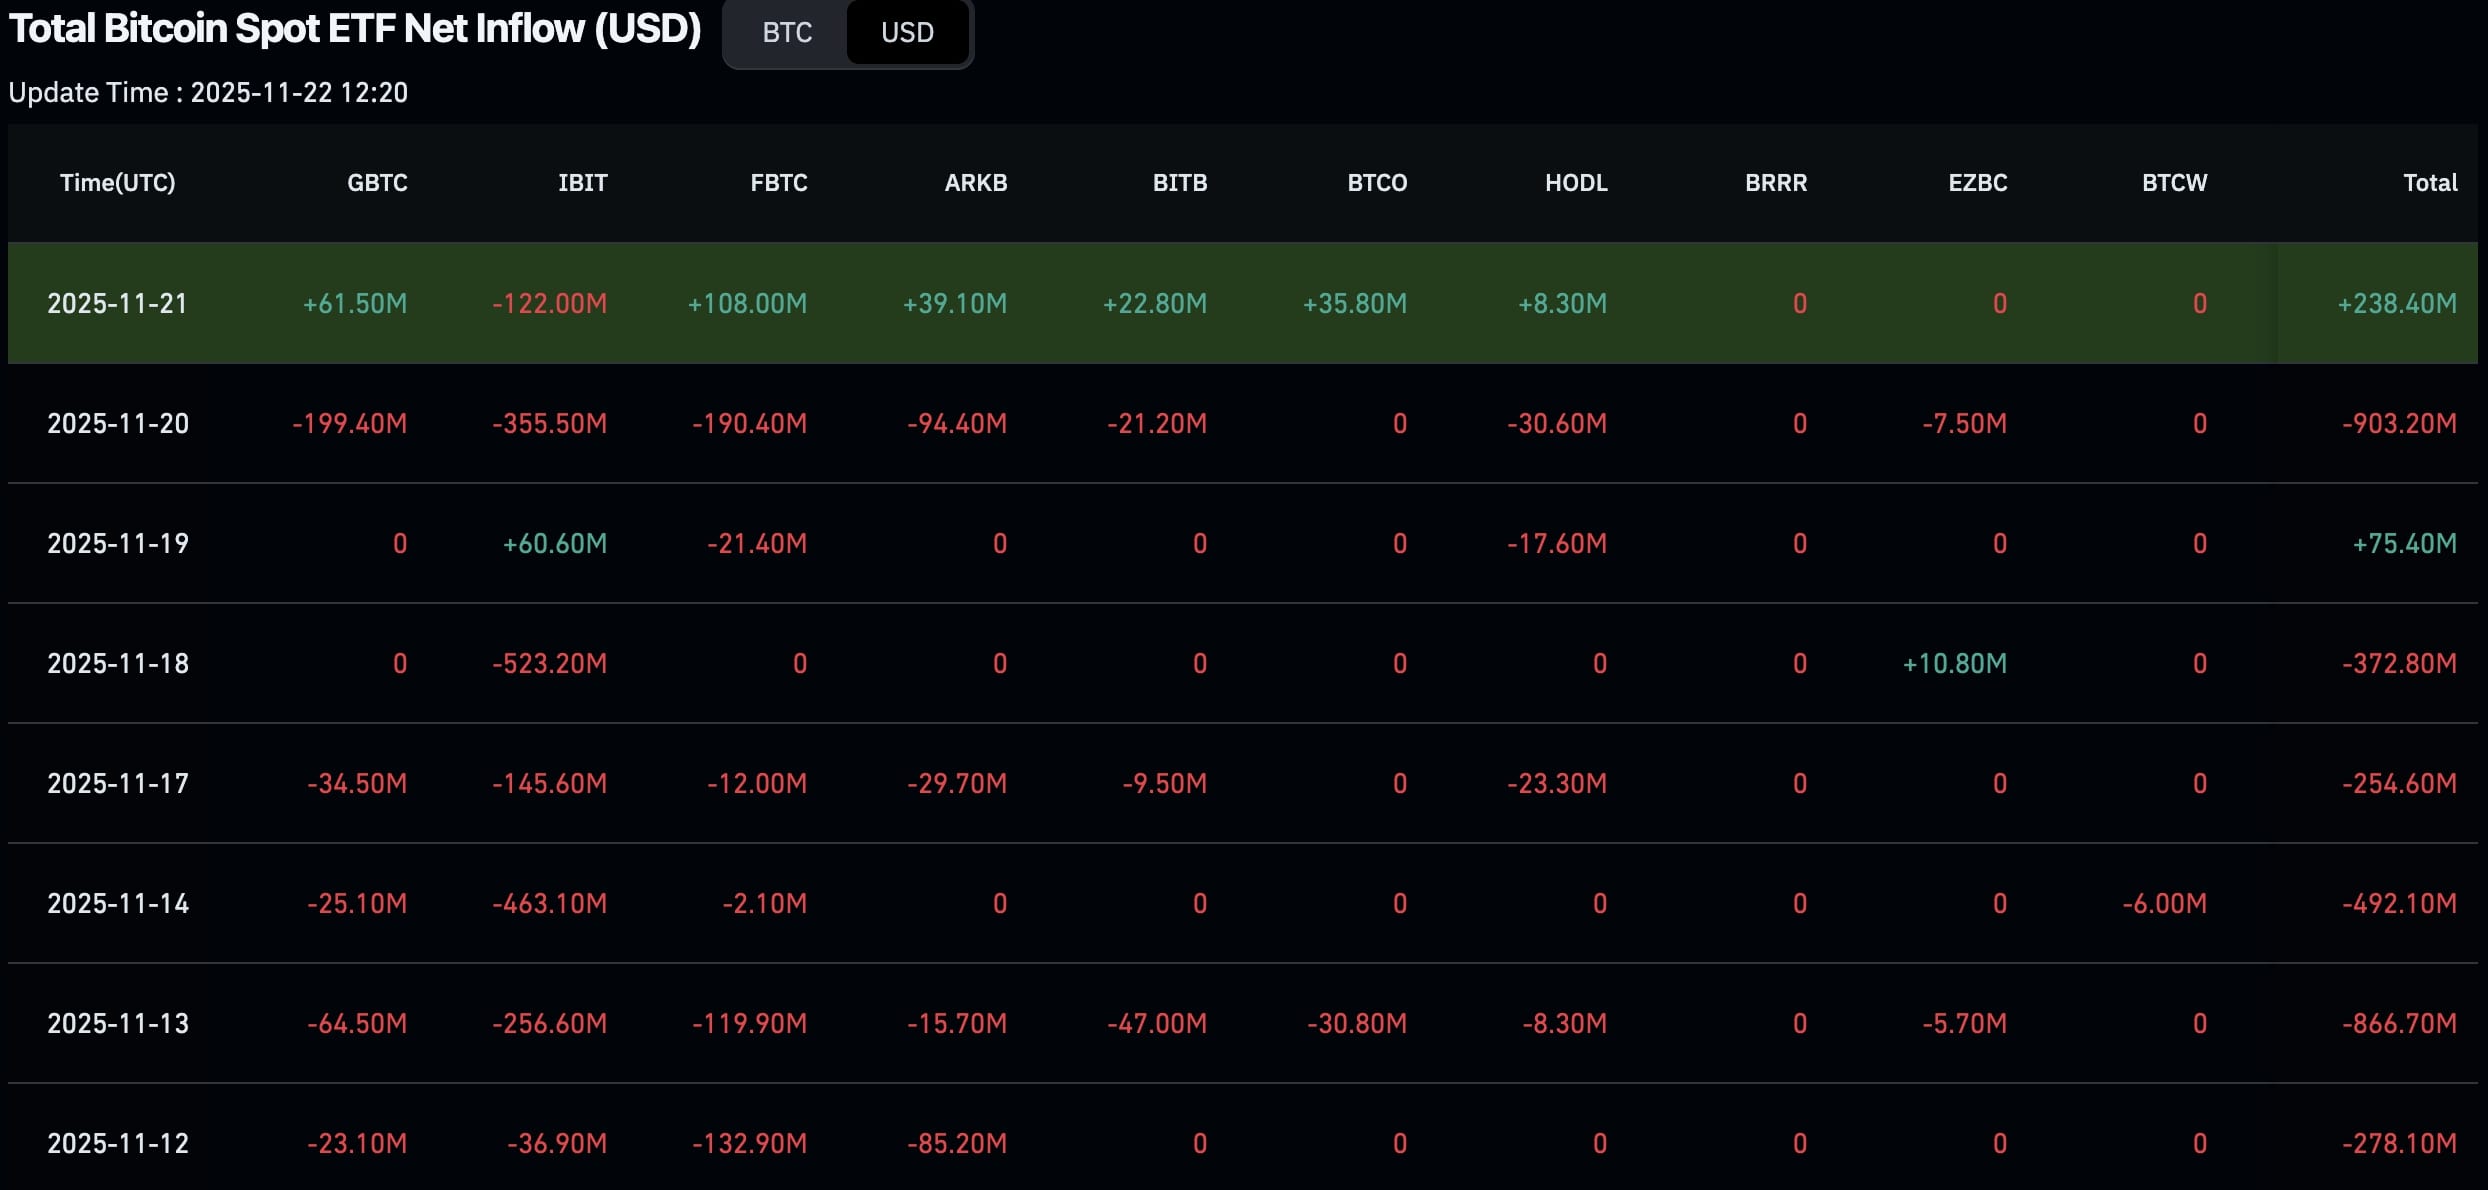Screen dimensions: 2488x1190
Task: Click the +61.50M GBTC value
Action: (355, 304)
